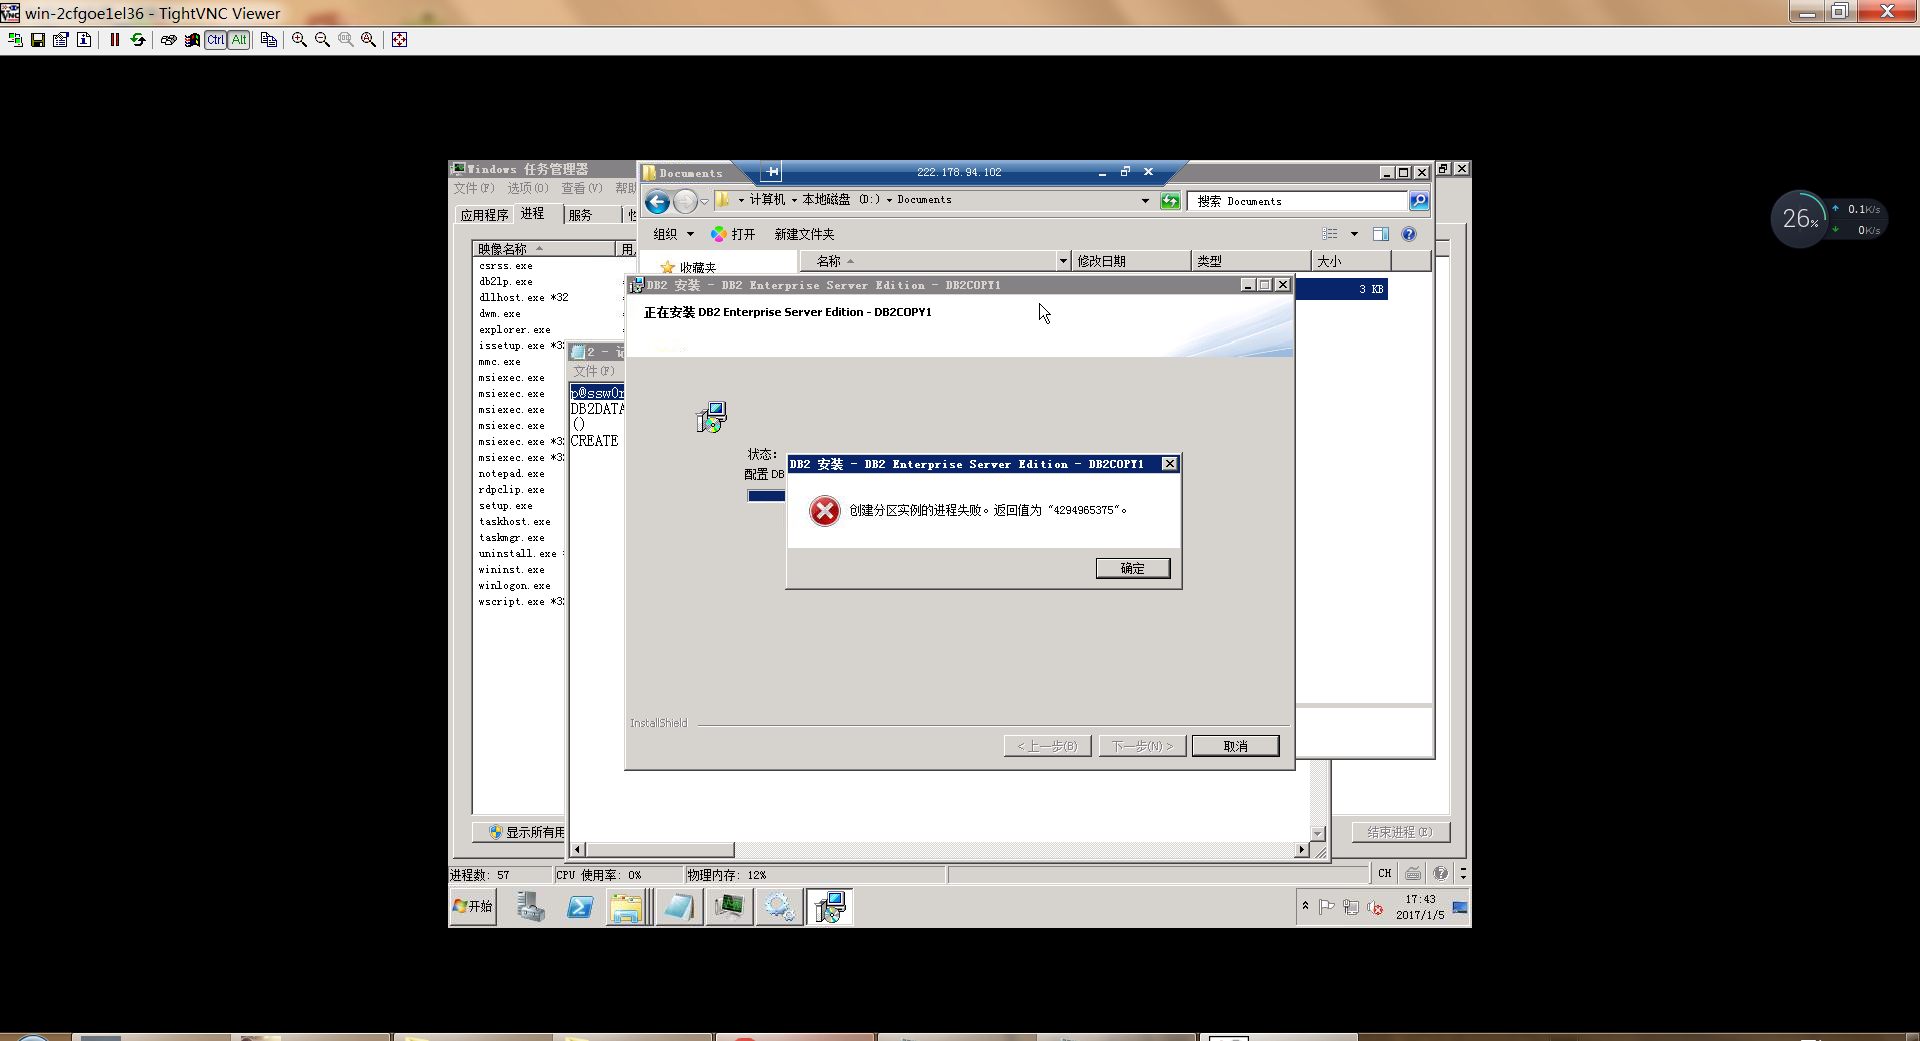Select the taskmgr.exe process row
The image size is (1920, 1041).
coord(520,538)
